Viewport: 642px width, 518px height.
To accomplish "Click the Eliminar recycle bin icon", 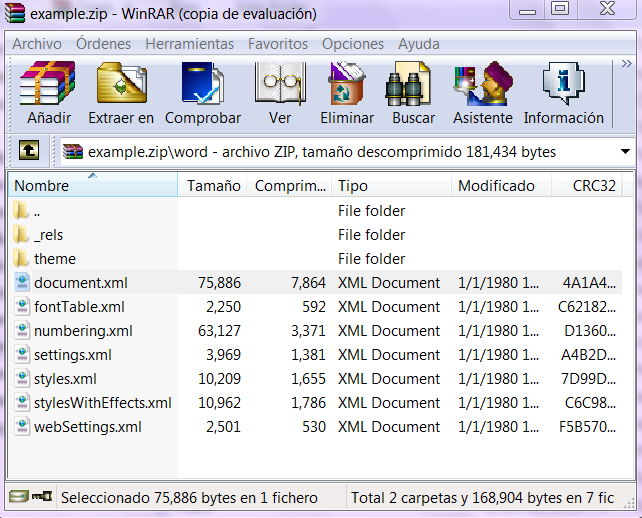I will 347,83.
